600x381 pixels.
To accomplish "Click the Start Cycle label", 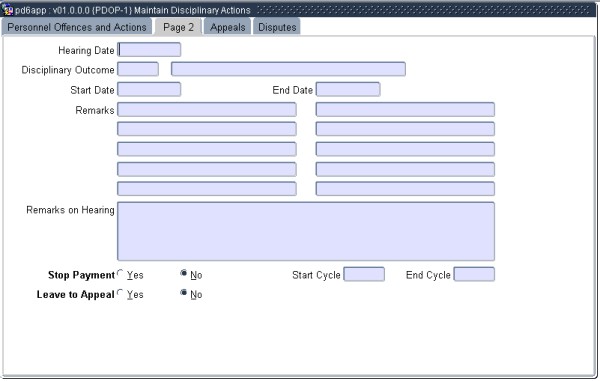I will tap(316, 275).
